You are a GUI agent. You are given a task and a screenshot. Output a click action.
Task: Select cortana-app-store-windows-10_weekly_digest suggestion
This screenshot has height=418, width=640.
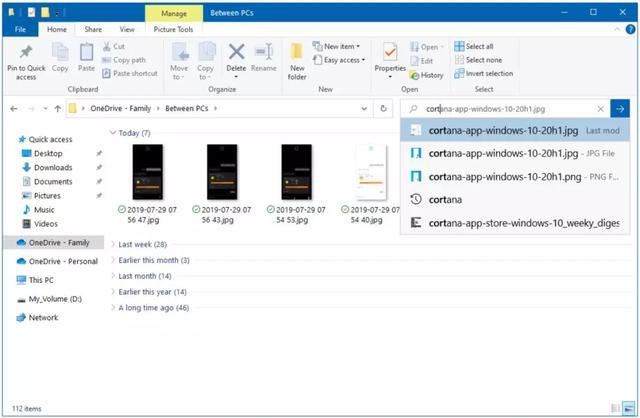point(515,223)
